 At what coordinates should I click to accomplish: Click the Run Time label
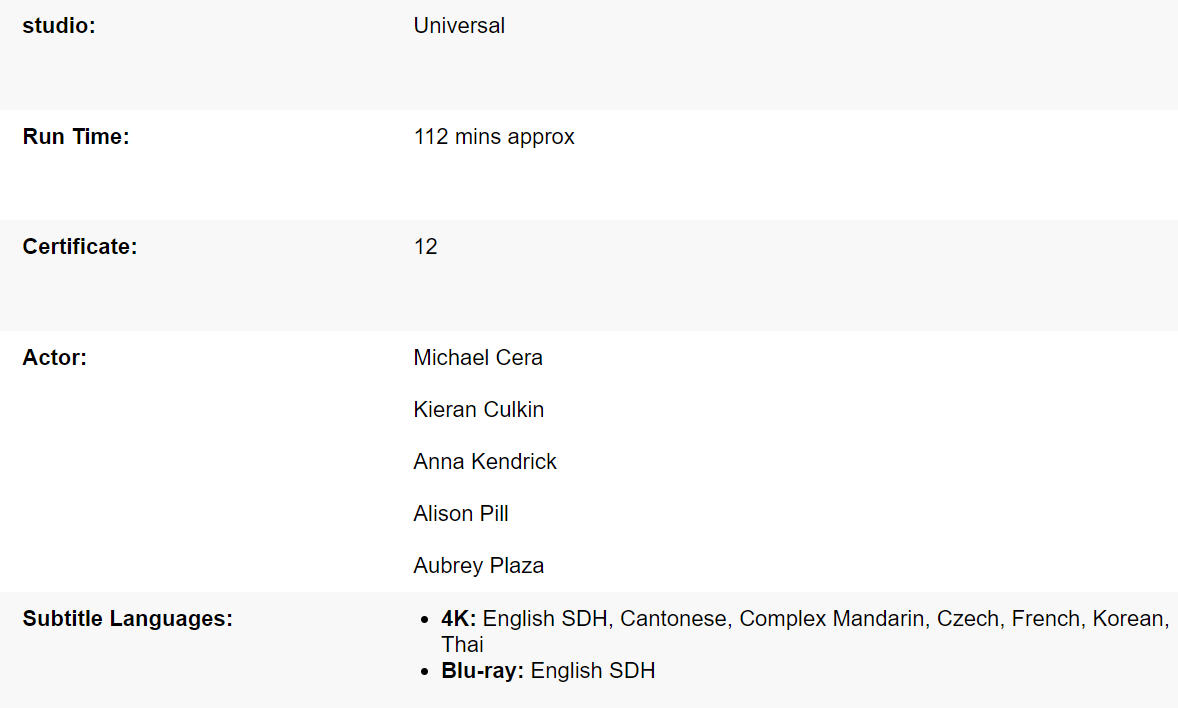pos(76,137)
